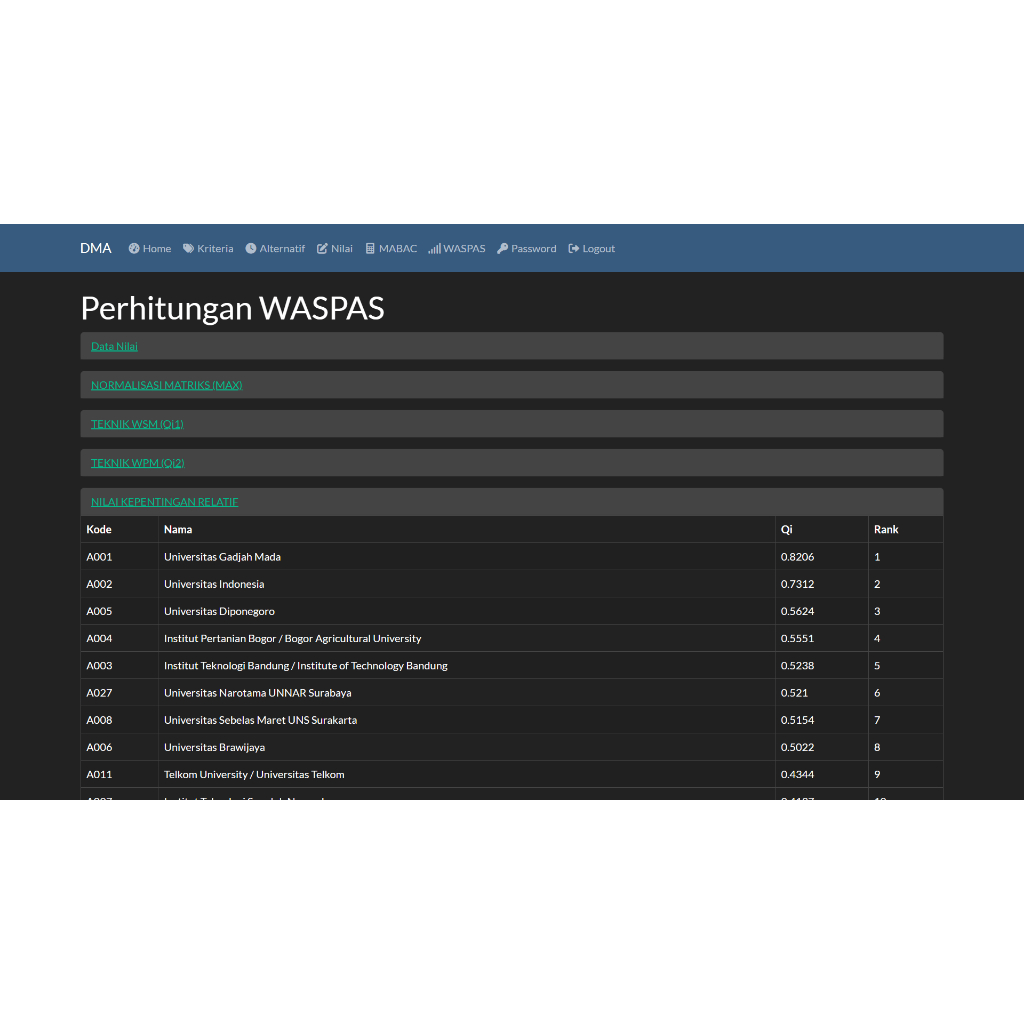Click the Qi value 0.5154
This screenshot has width=1024, height=1024.
coord(797,720)
